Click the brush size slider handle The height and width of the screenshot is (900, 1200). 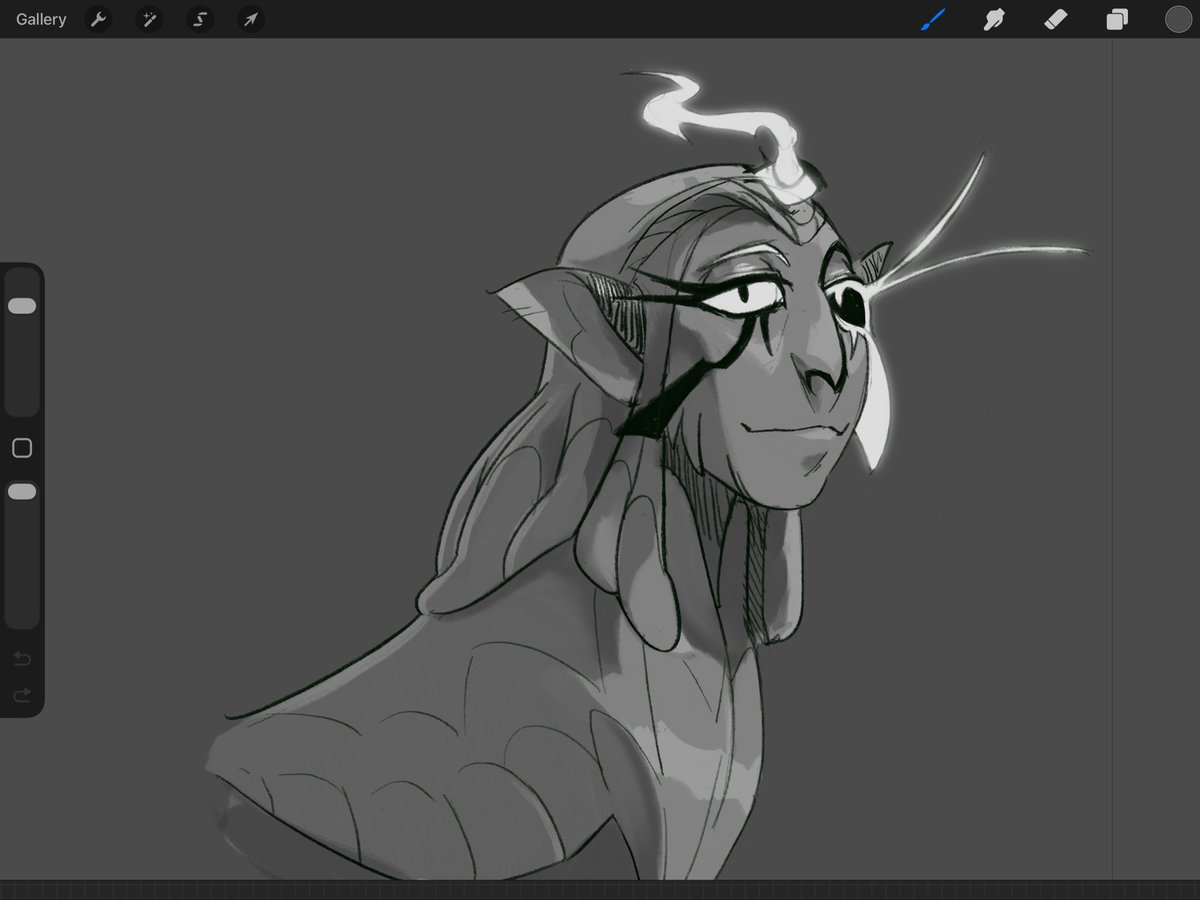point(22,306)
